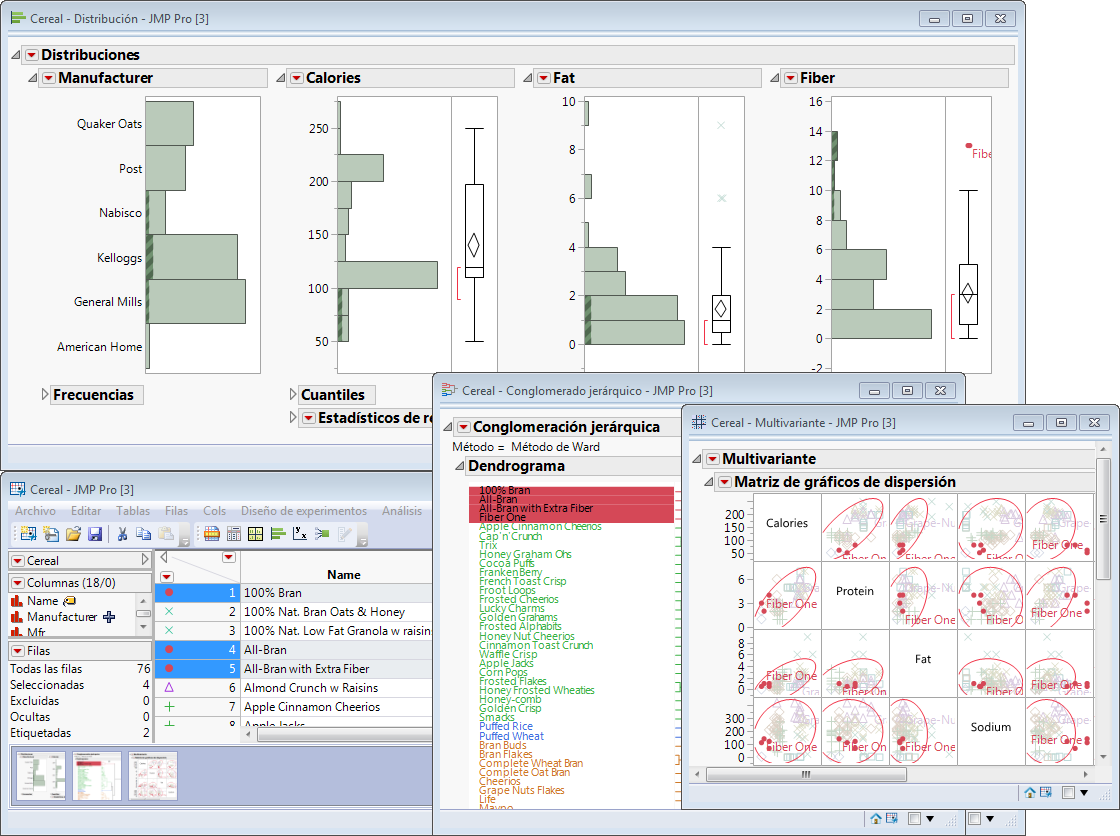
Task: Click the Name column header
Action: (343, 575)
